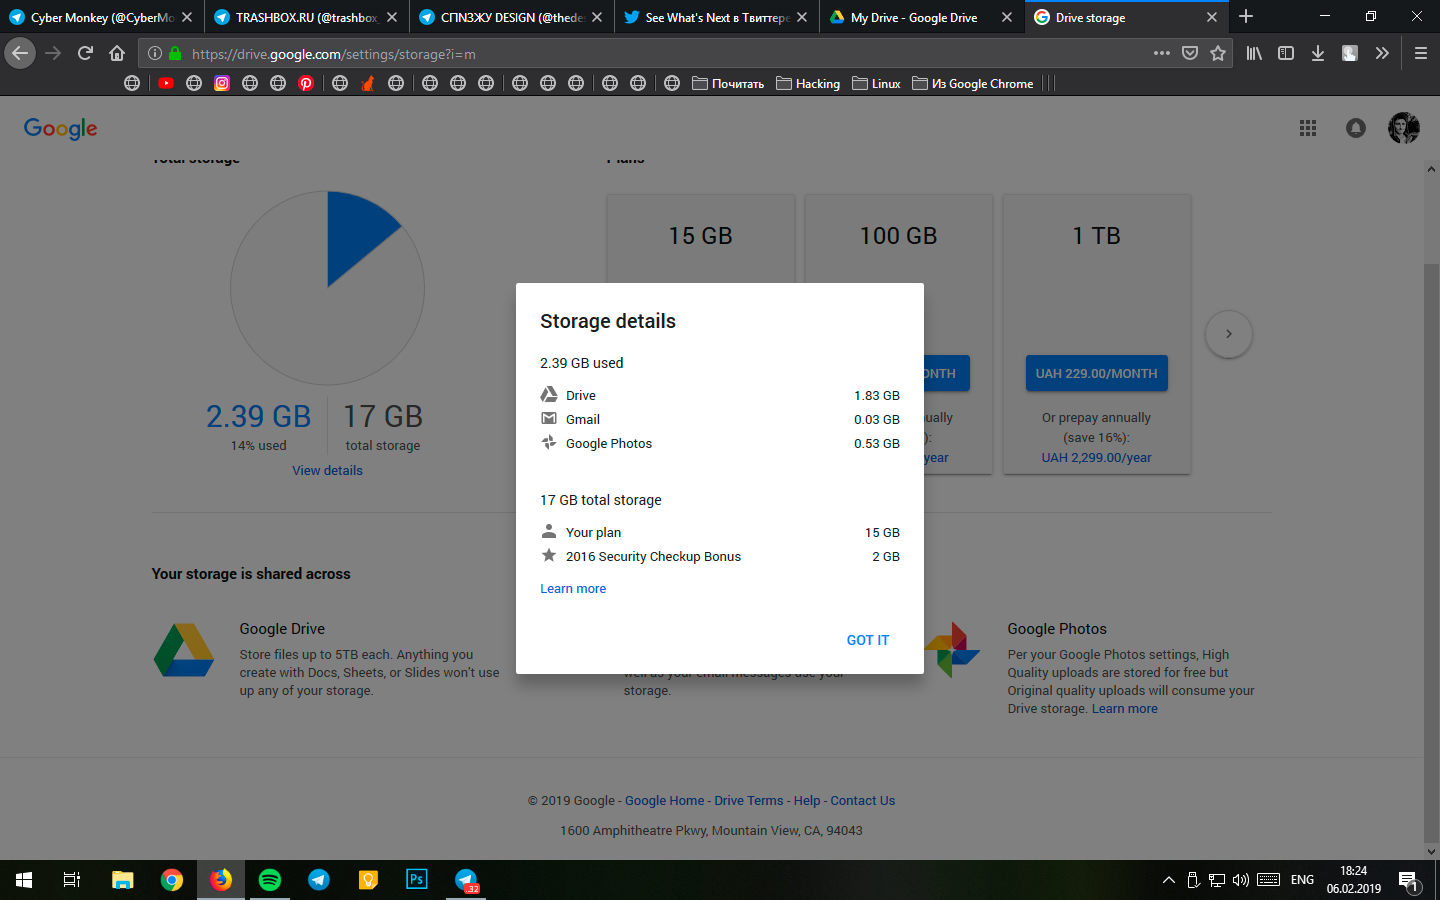
Task: Open the Из Google Chrome bookmarks folder
Action: [x=973, y=83]
